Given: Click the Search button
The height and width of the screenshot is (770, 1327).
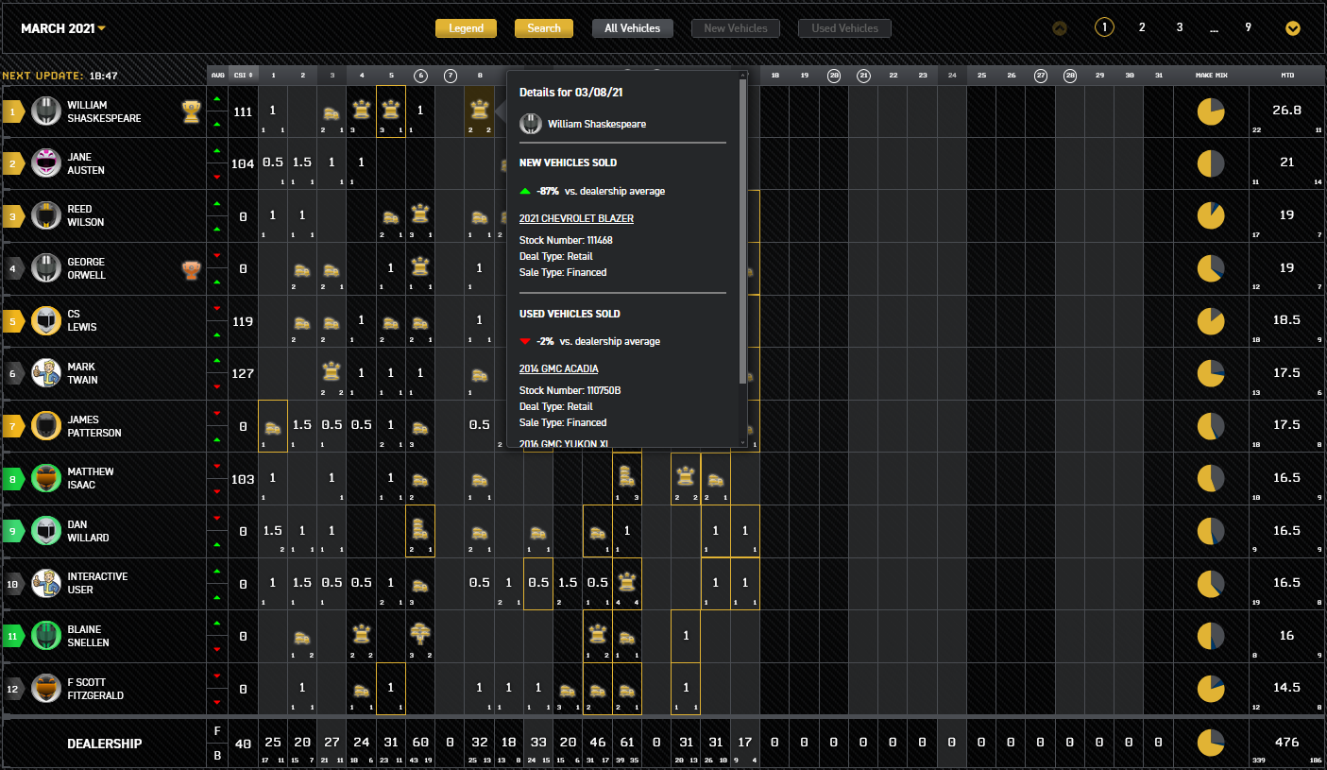Looking at the screenshot, I should tap(544, 28).
